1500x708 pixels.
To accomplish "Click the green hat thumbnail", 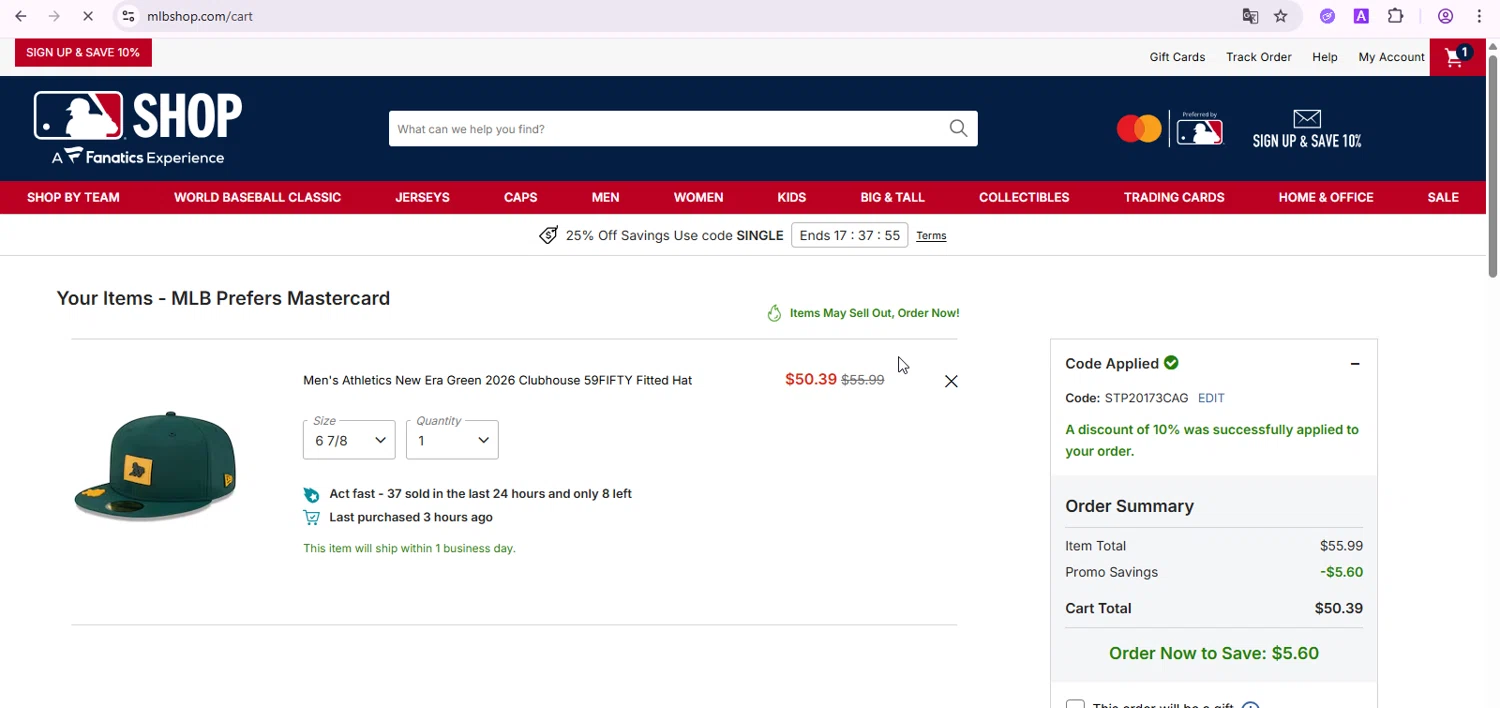I will (155, 465).
